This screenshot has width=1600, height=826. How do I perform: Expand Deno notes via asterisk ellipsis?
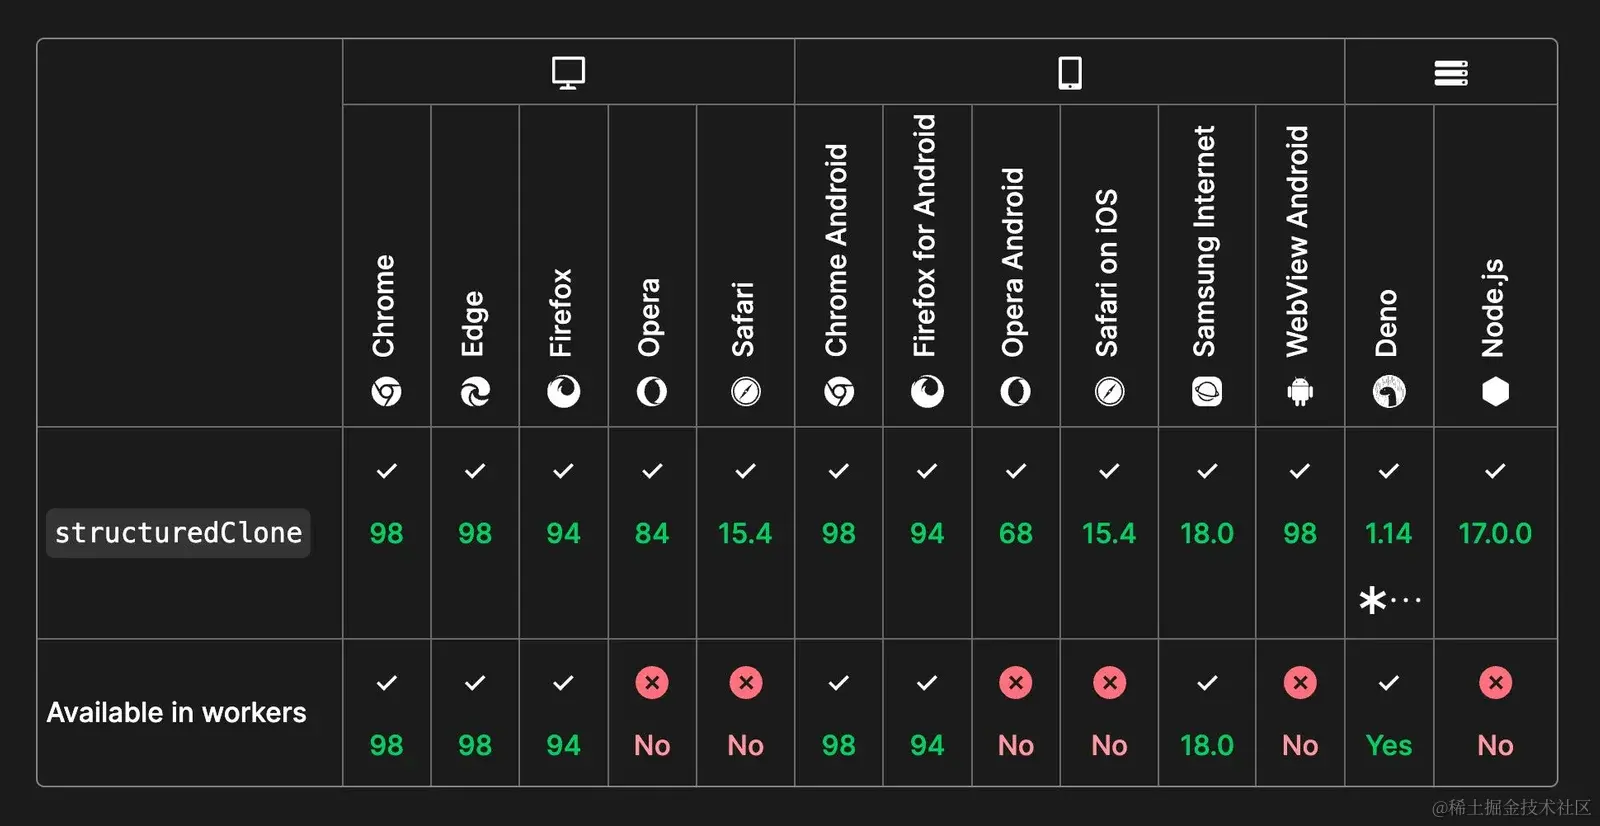tap(1389, 600)
